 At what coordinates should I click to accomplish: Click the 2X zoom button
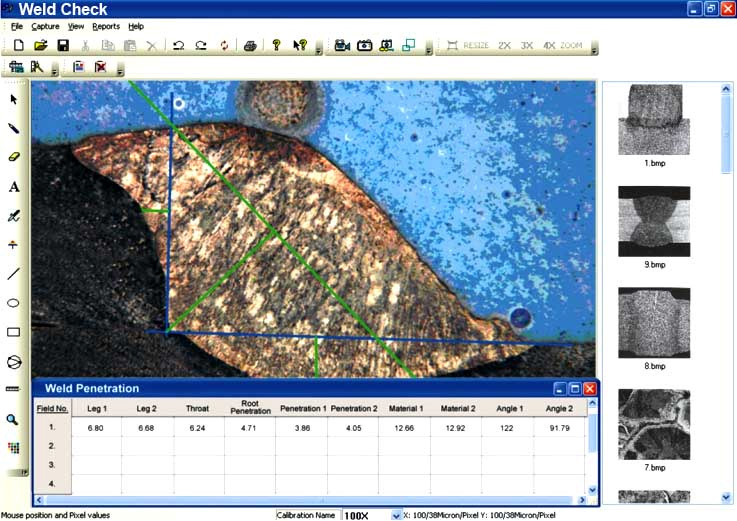click(504, 46)
